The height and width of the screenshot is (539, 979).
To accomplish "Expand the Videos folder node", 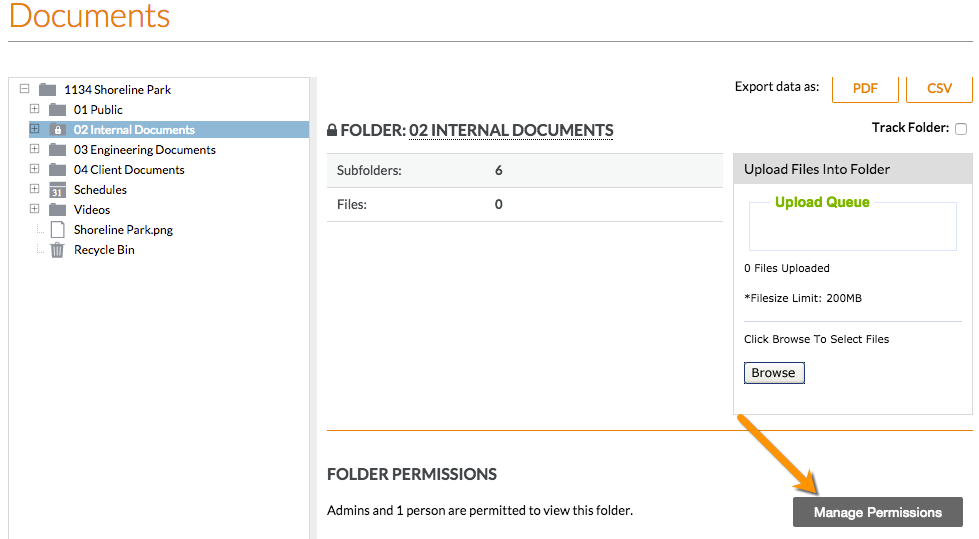I will pos(34,209).
